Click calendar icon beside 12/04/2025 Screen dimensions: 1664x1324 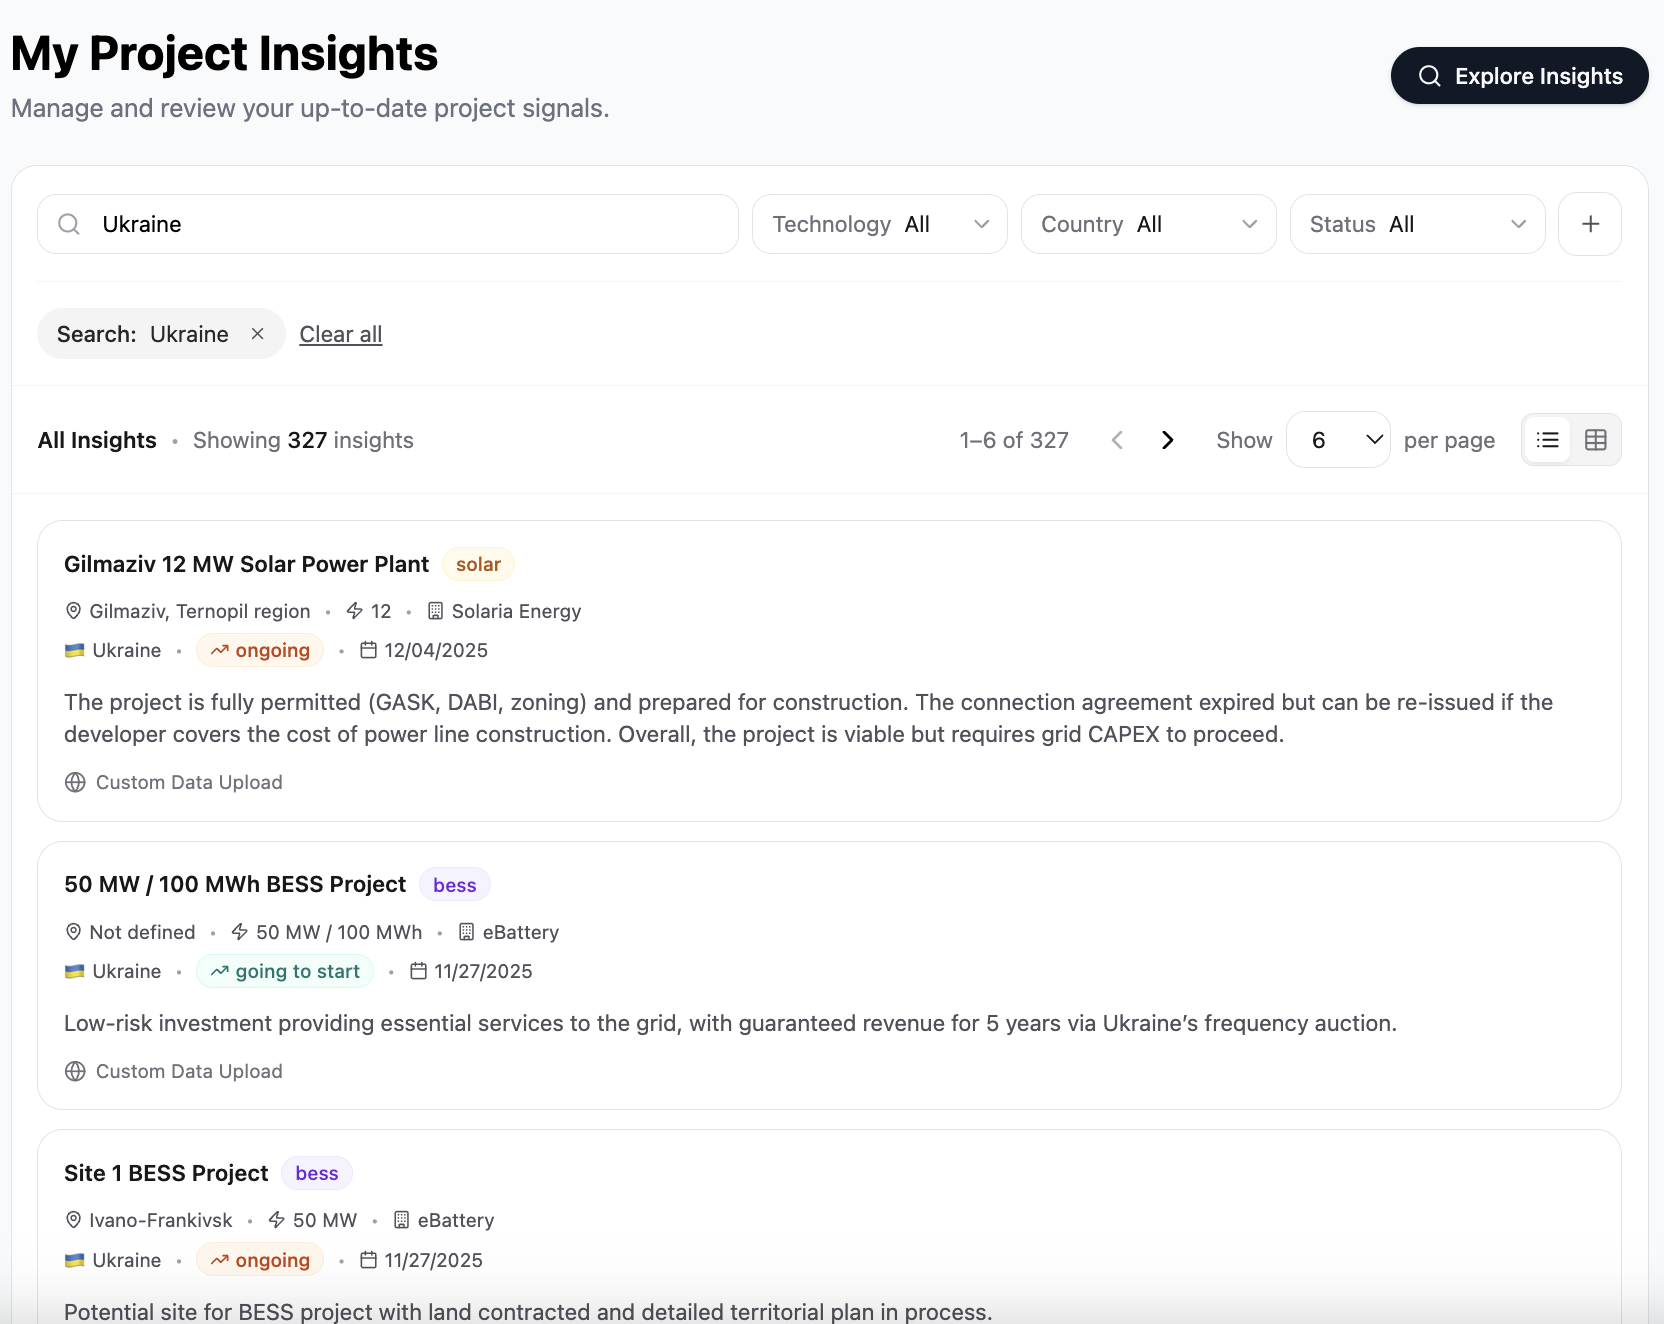point(368,650)
